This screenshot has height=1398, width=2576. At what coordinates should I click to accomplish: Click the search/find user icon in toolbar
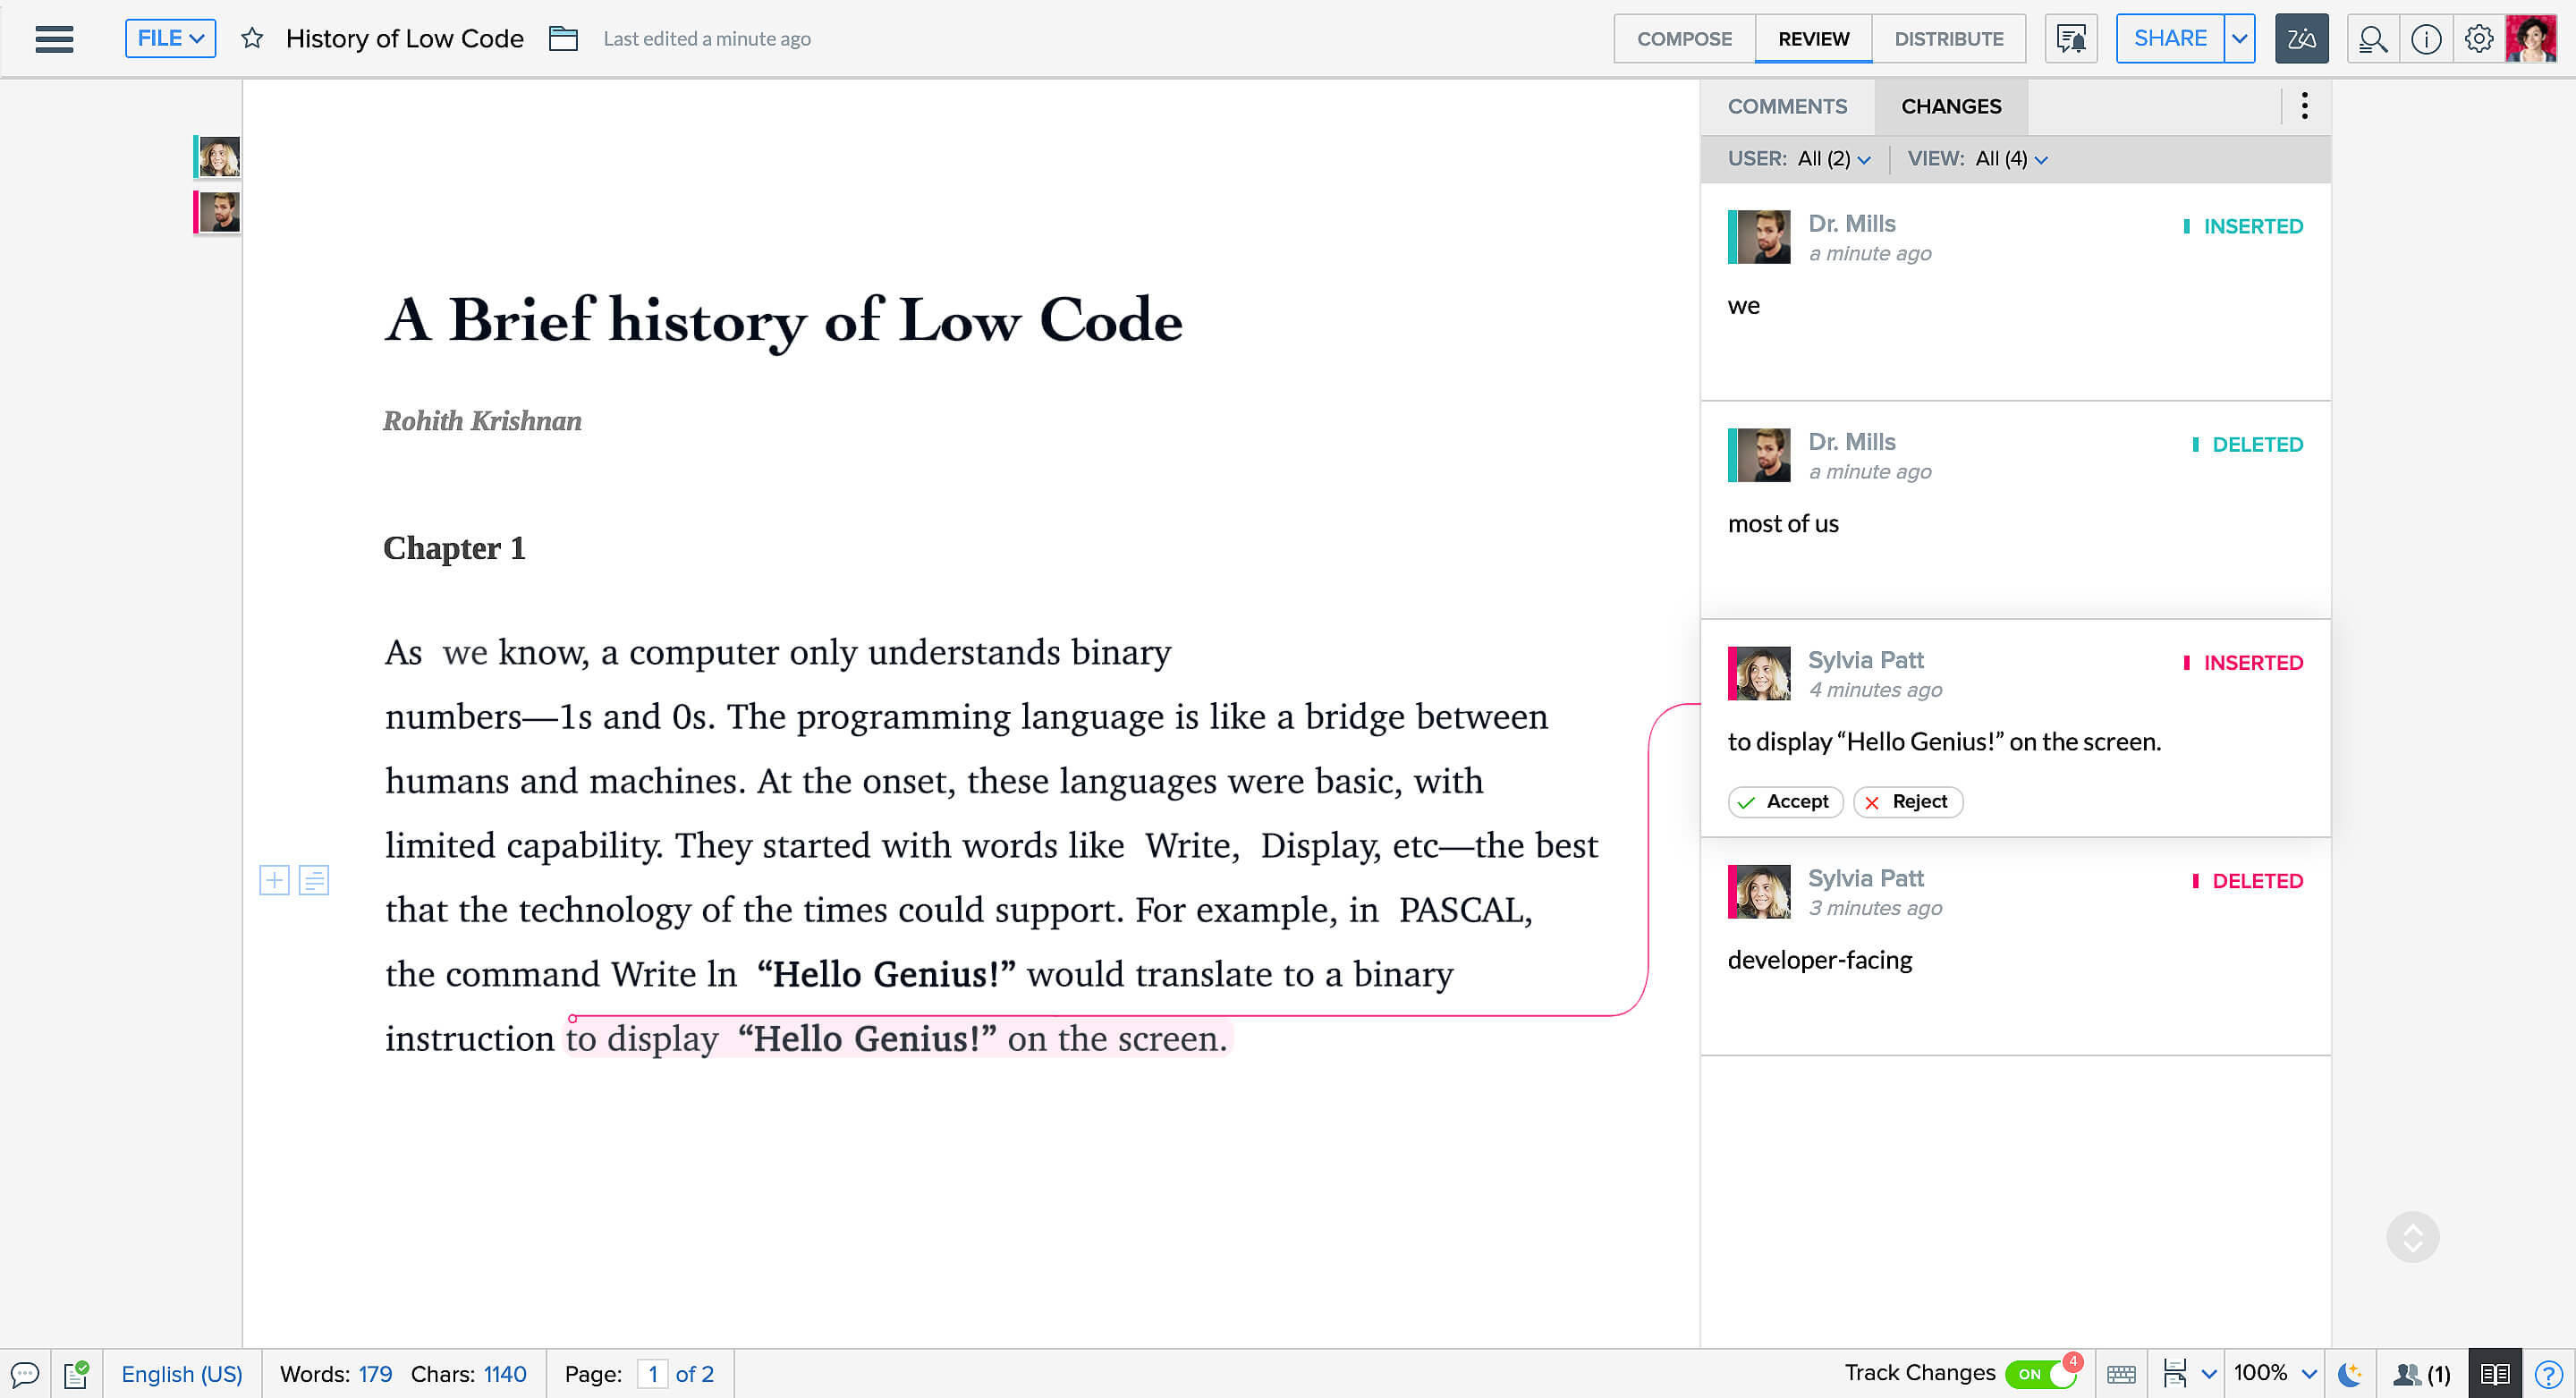click(x=2373, y=38)
